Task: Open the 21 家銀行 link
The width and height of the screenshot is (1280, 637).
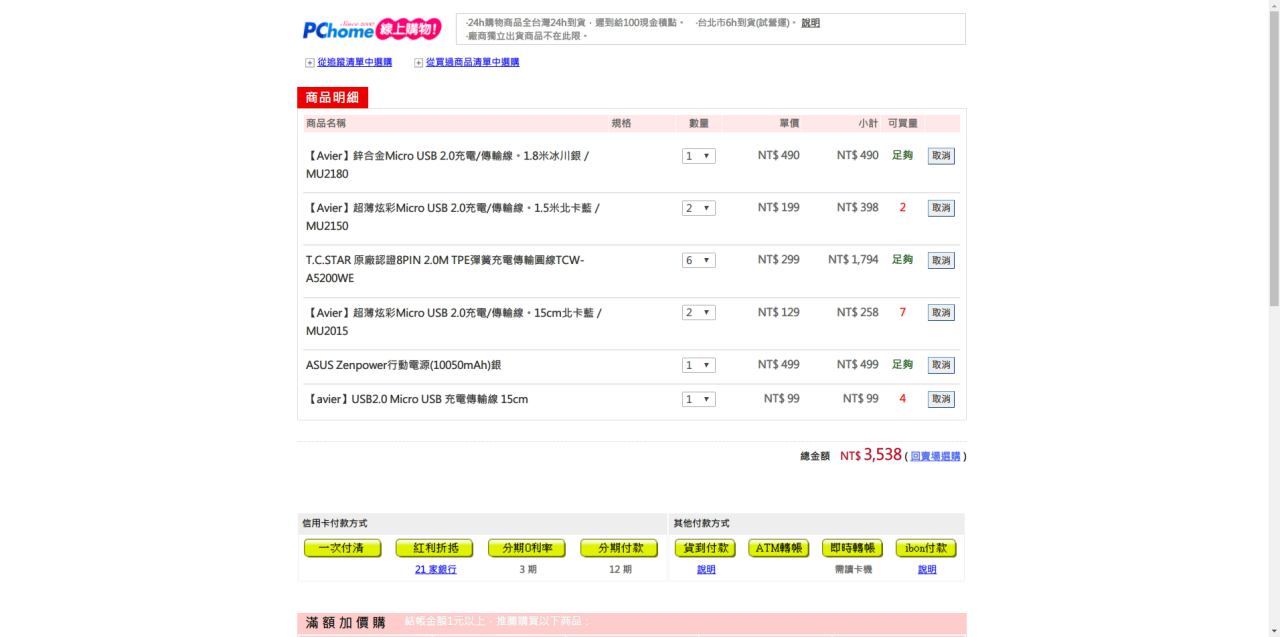Action: 435,570
